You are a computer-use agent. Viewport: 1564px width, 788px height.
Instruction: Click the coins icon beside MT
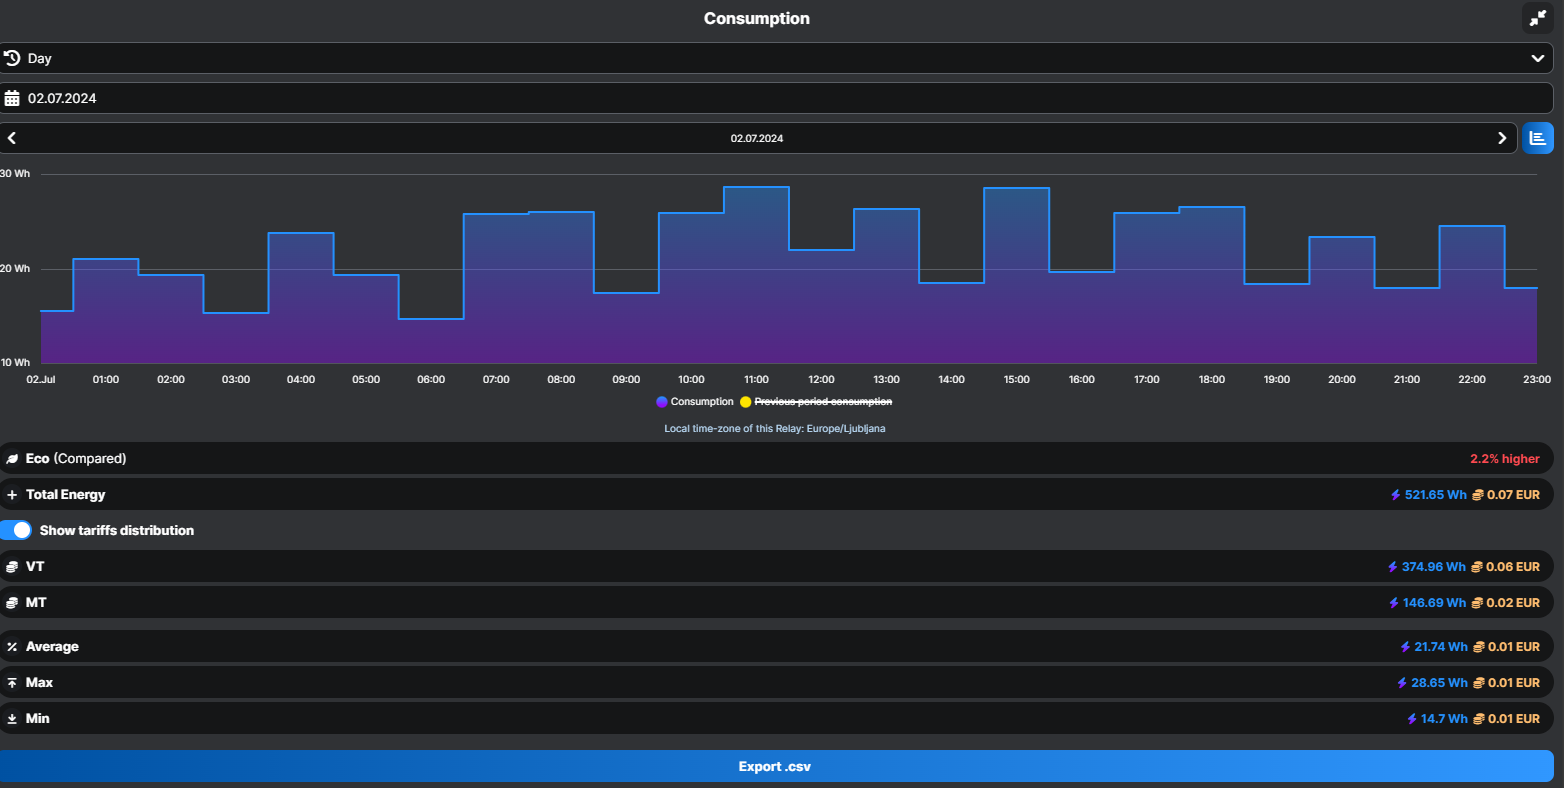[x=12, y=603]
